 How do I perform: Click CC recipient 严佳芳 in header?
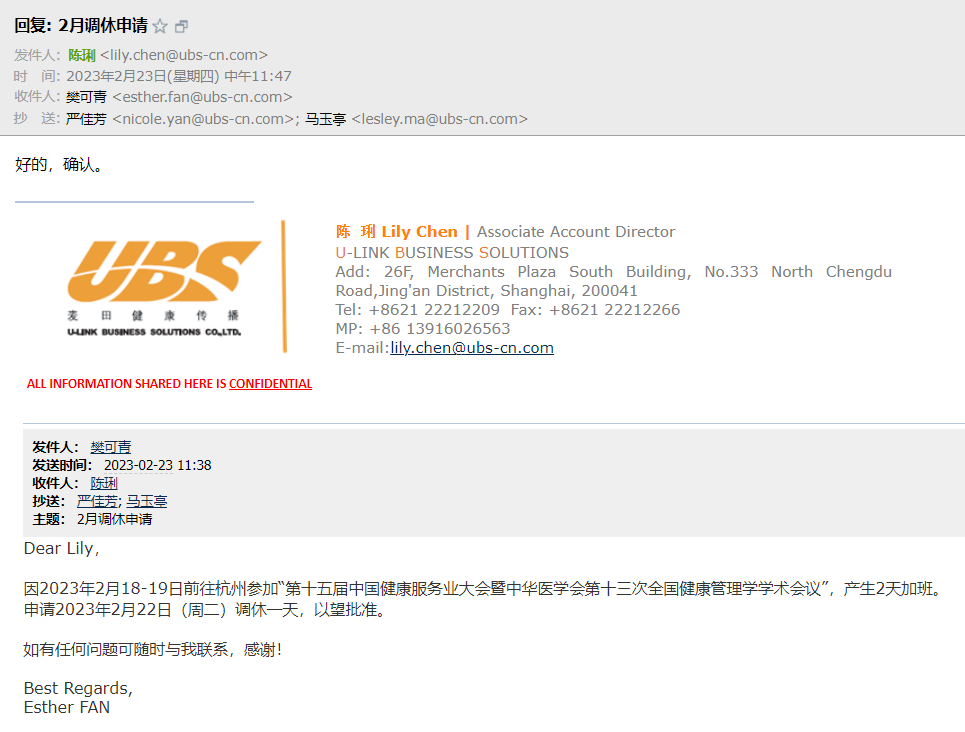pos(86,119)
